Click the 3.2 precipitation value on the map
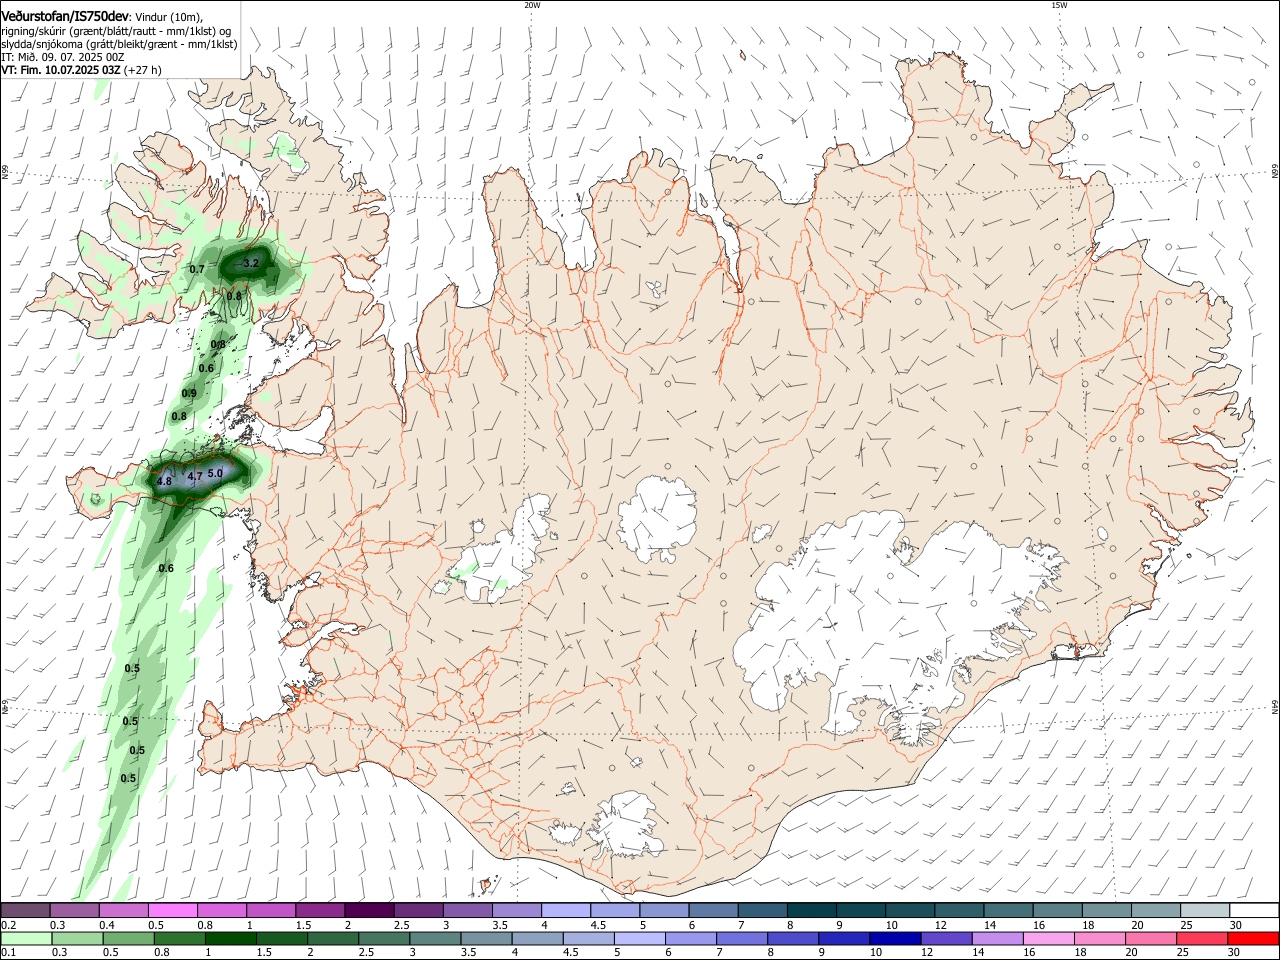This screenshot has width=1280, height=960. 252,263
